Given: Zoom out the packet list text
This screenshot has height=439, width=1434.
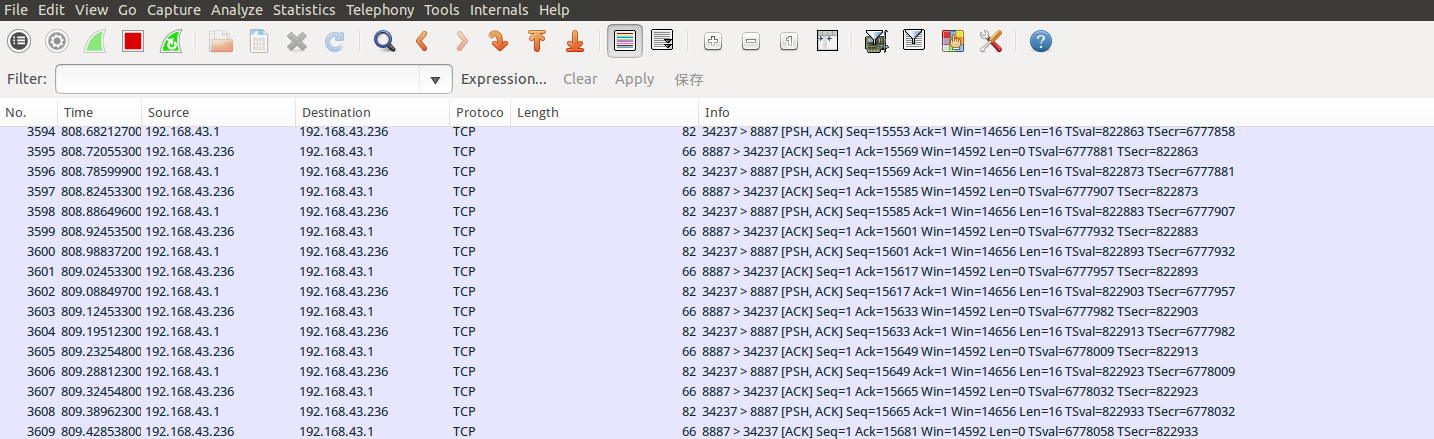Looking at the screenshot, I should pos(750,41).
